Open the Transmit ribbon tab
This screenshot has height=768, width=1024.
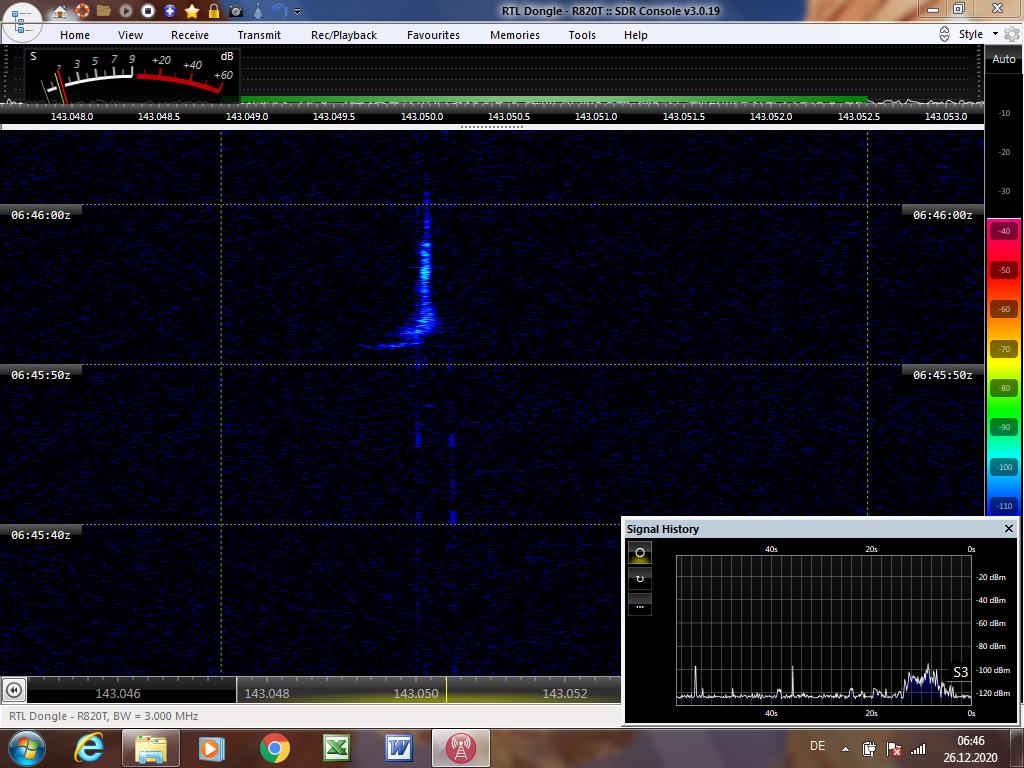click(259, 35)
